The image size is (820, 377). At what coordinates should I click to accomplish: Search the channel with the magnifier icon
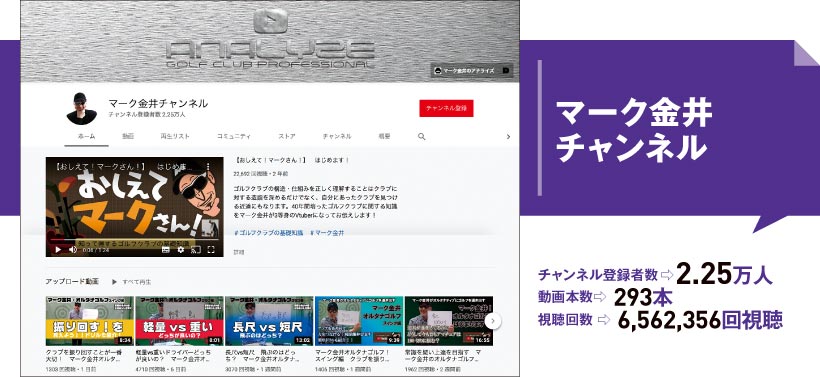pos(422,136)
